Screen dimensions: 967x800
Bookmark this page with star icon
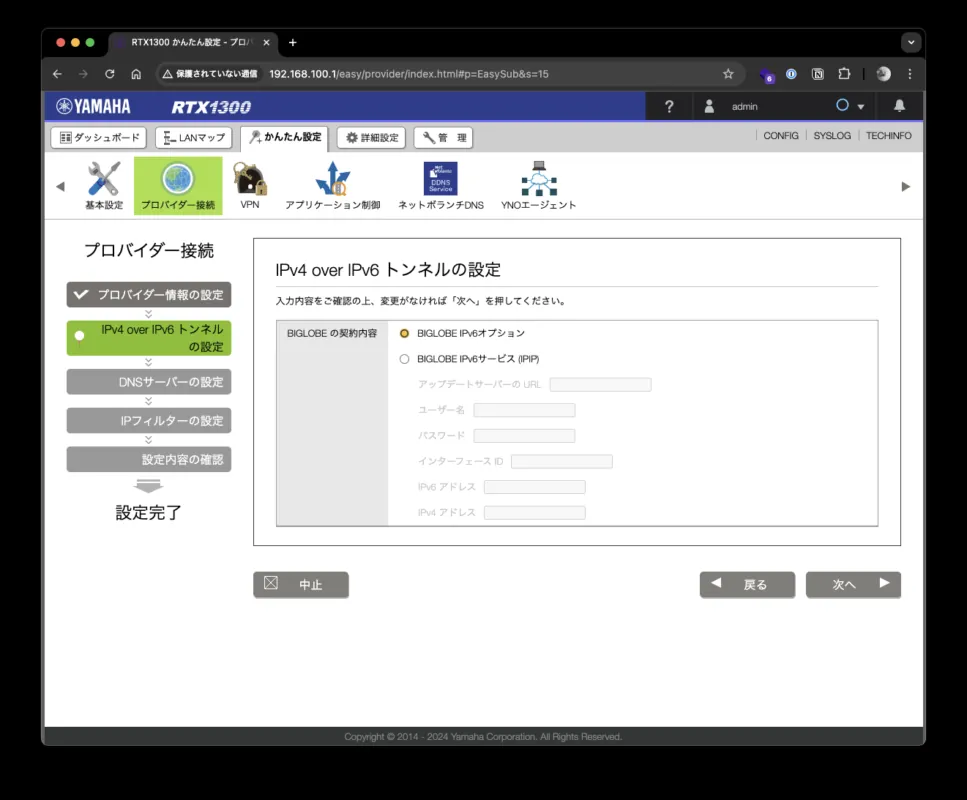click(728, 74)
